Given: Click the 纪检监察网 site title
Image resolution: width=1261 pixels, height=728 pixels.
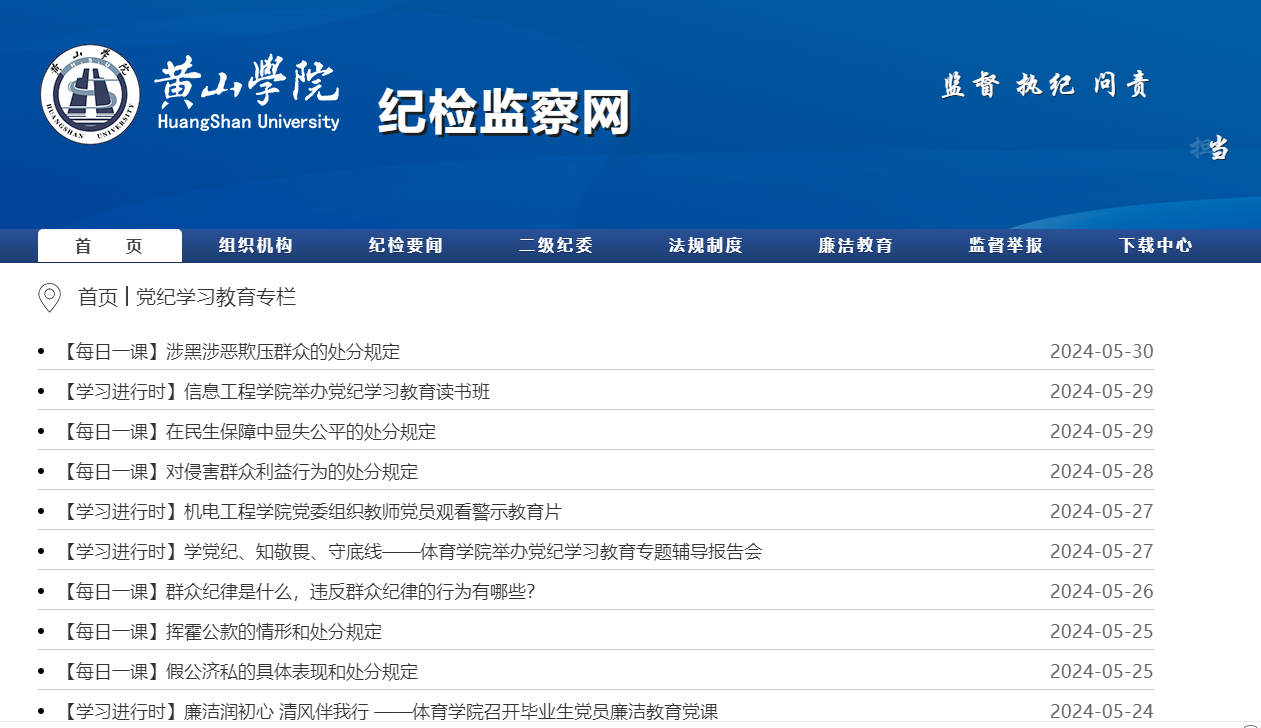Looking at the screenshot, I should (503, 111).
